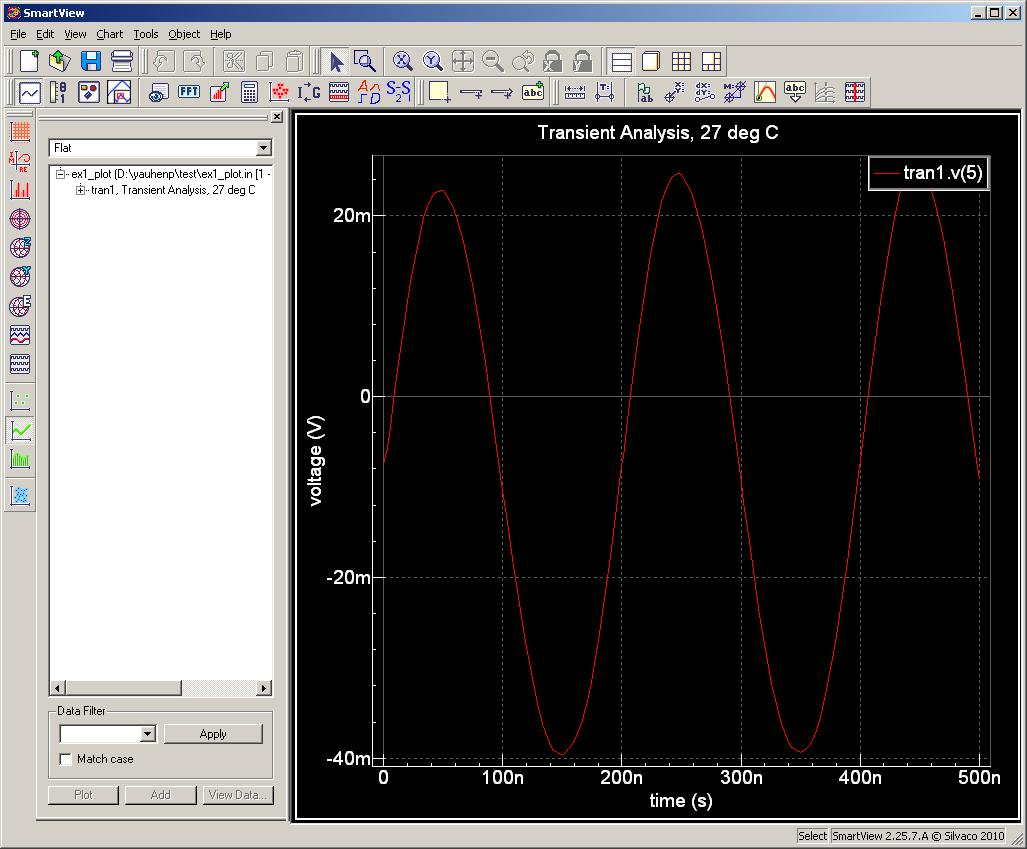This screenshot has width=1027, height=849.
Task: Select the IM/RE complex plane chart icon
Action: (20, 160)
